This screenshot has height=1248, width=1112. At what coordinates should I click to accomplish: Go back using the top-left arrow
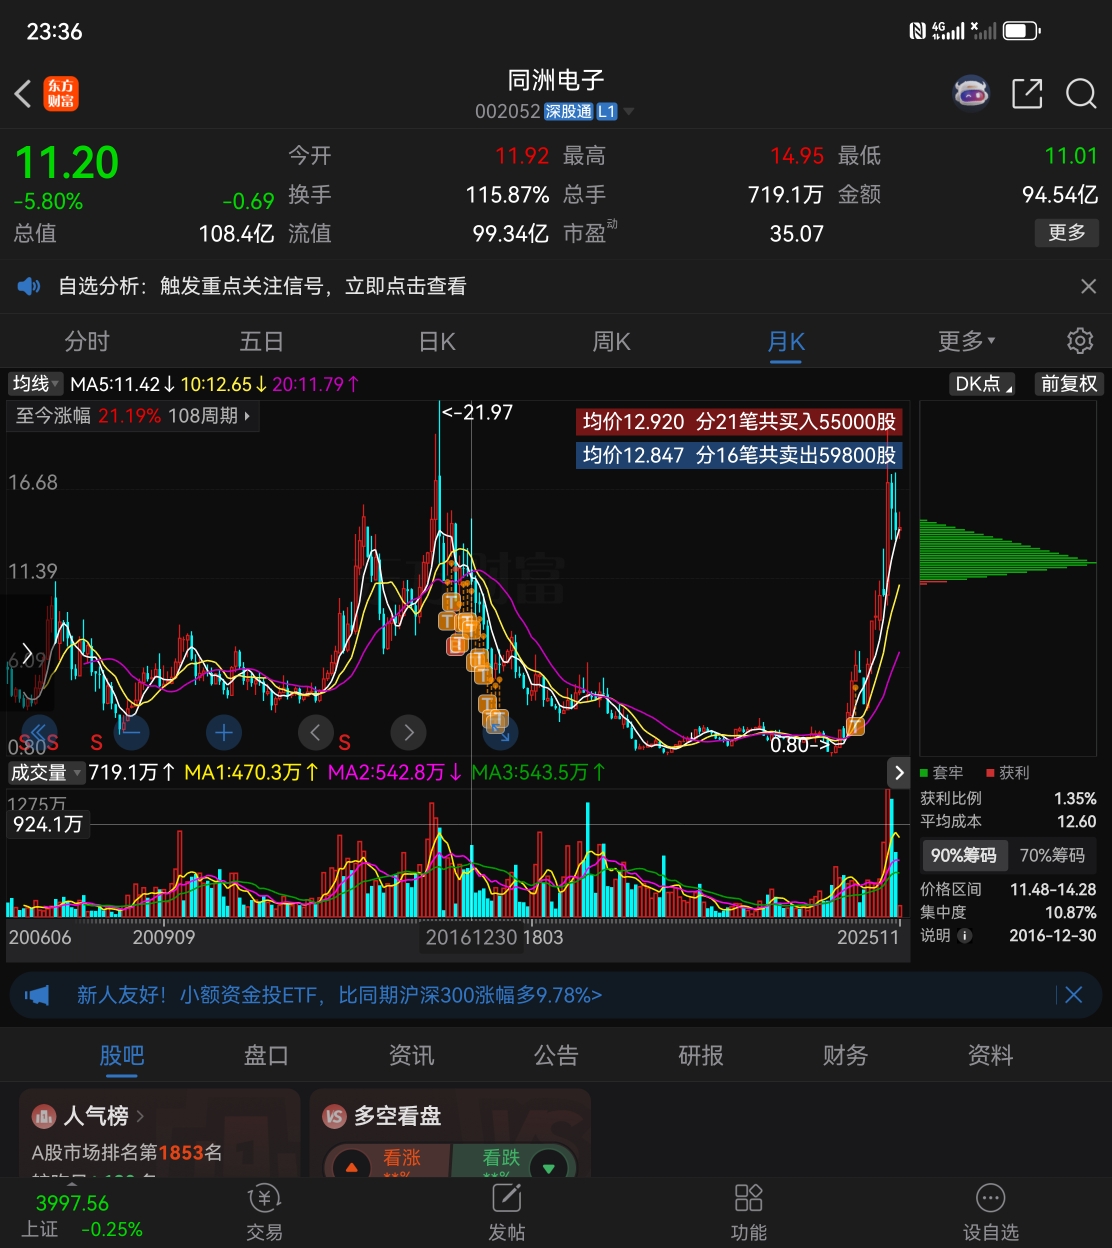point(23,94)
